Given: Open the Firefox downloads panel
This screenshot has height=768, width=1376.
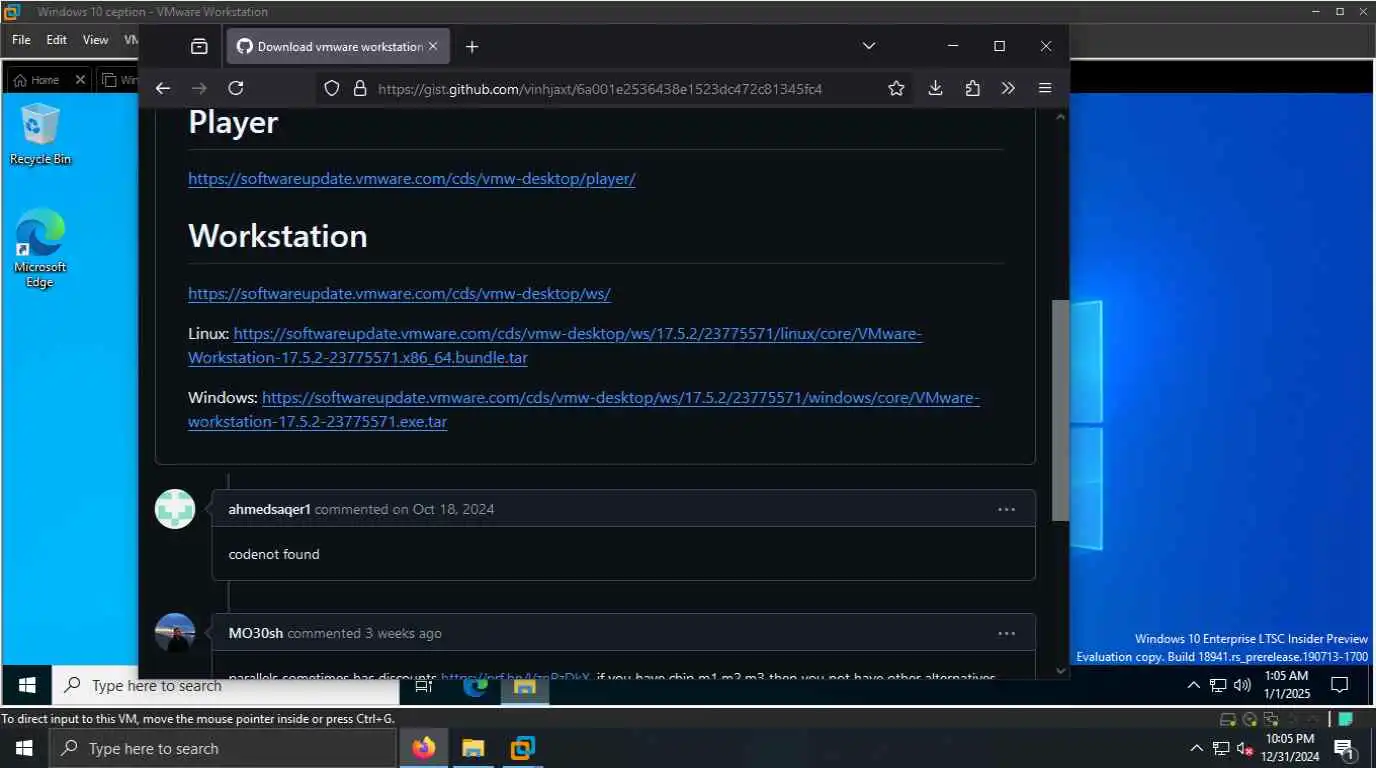Looking at the screenshot, I should pyautogui.click(x=935, y=88).
